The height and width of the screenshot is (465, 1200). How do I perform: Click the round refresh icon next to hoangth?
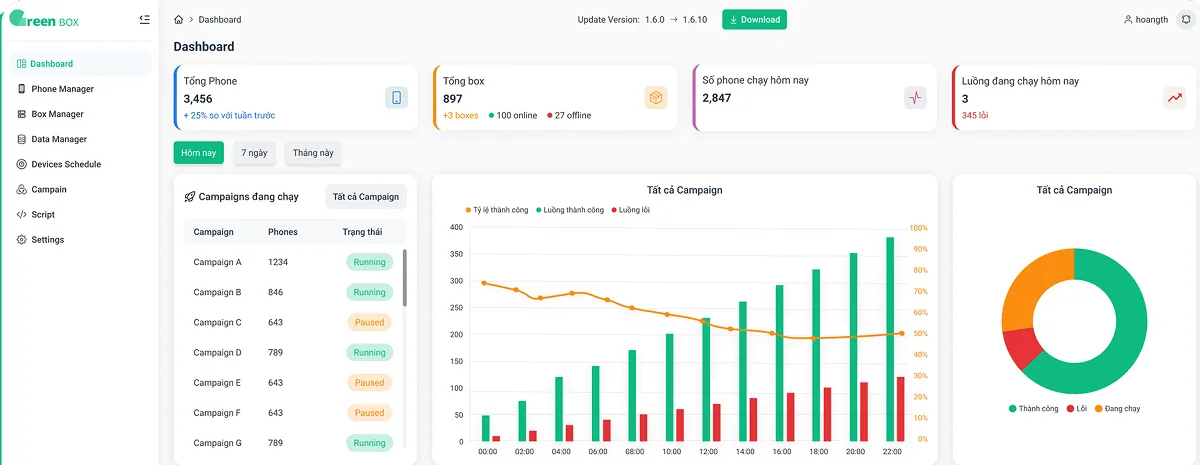[x=1185, y=20]
